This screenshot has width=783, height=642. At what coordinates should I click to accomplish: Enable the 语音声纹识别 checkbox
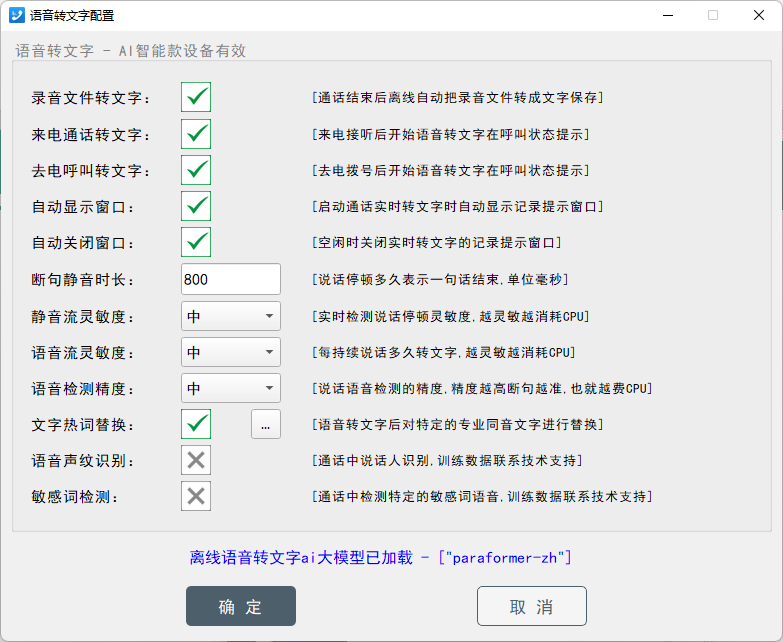196,460
